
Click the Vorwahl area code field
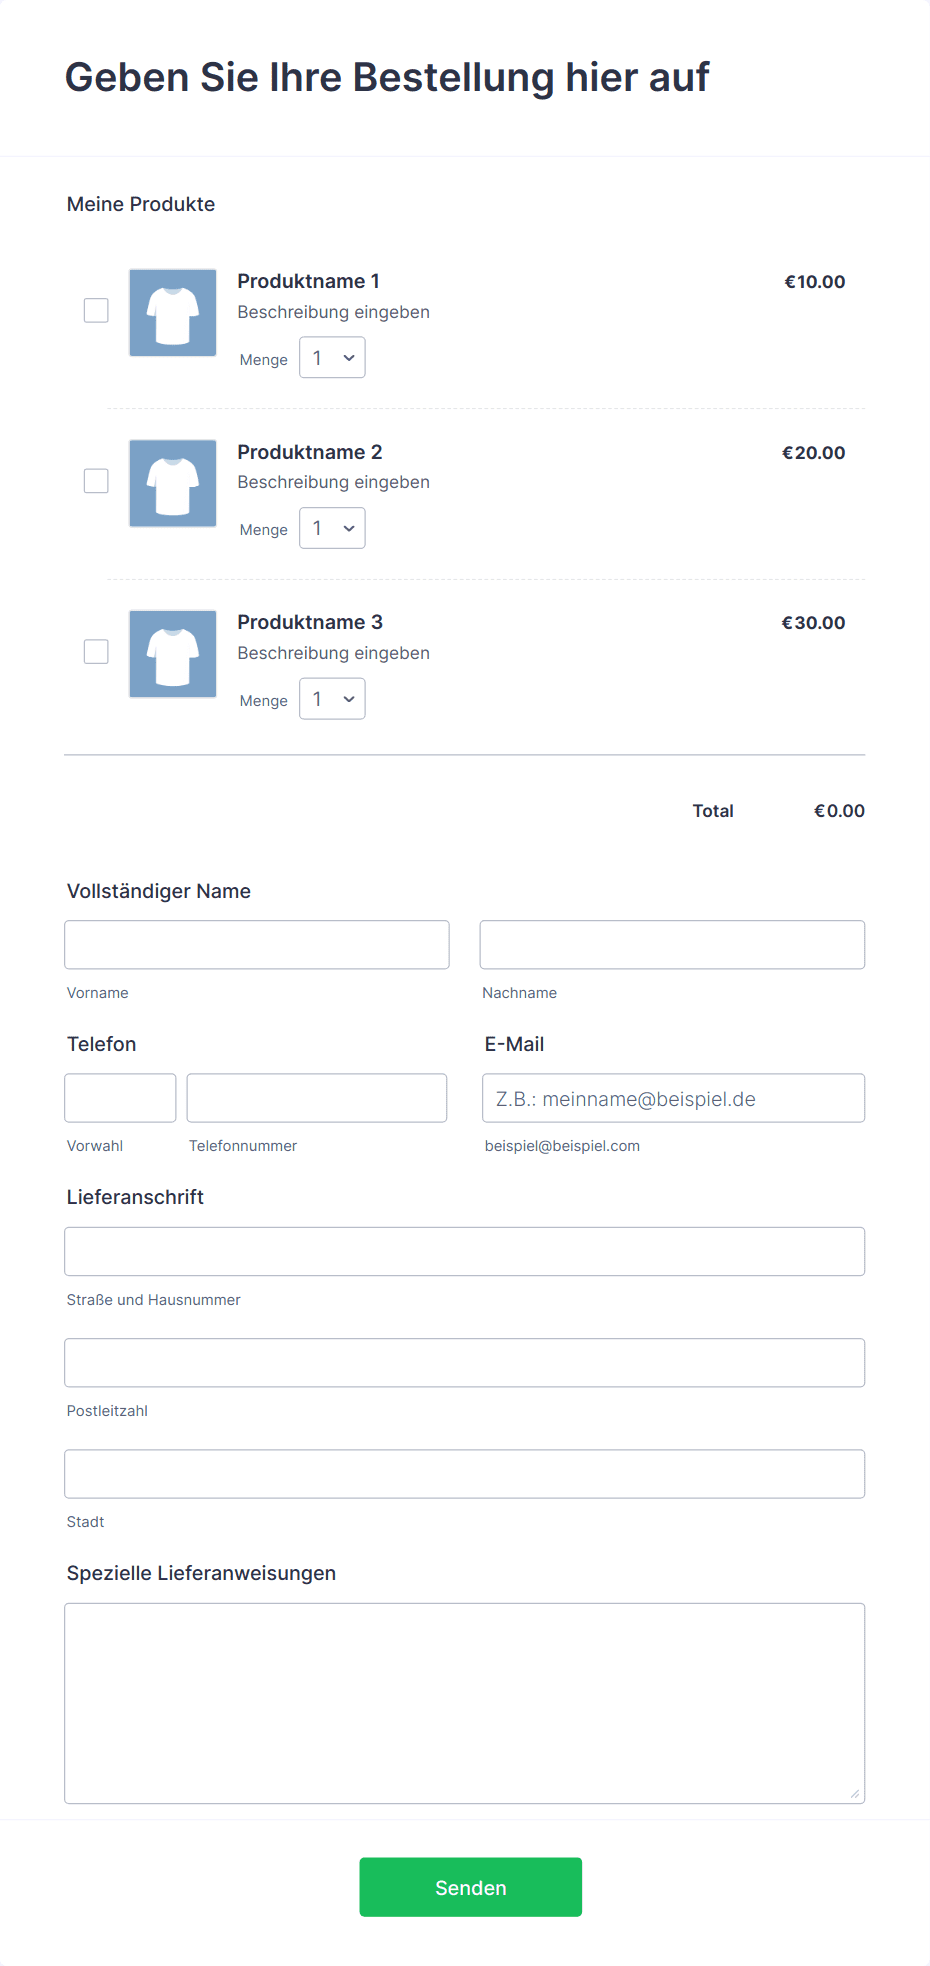pos(120,1098)
